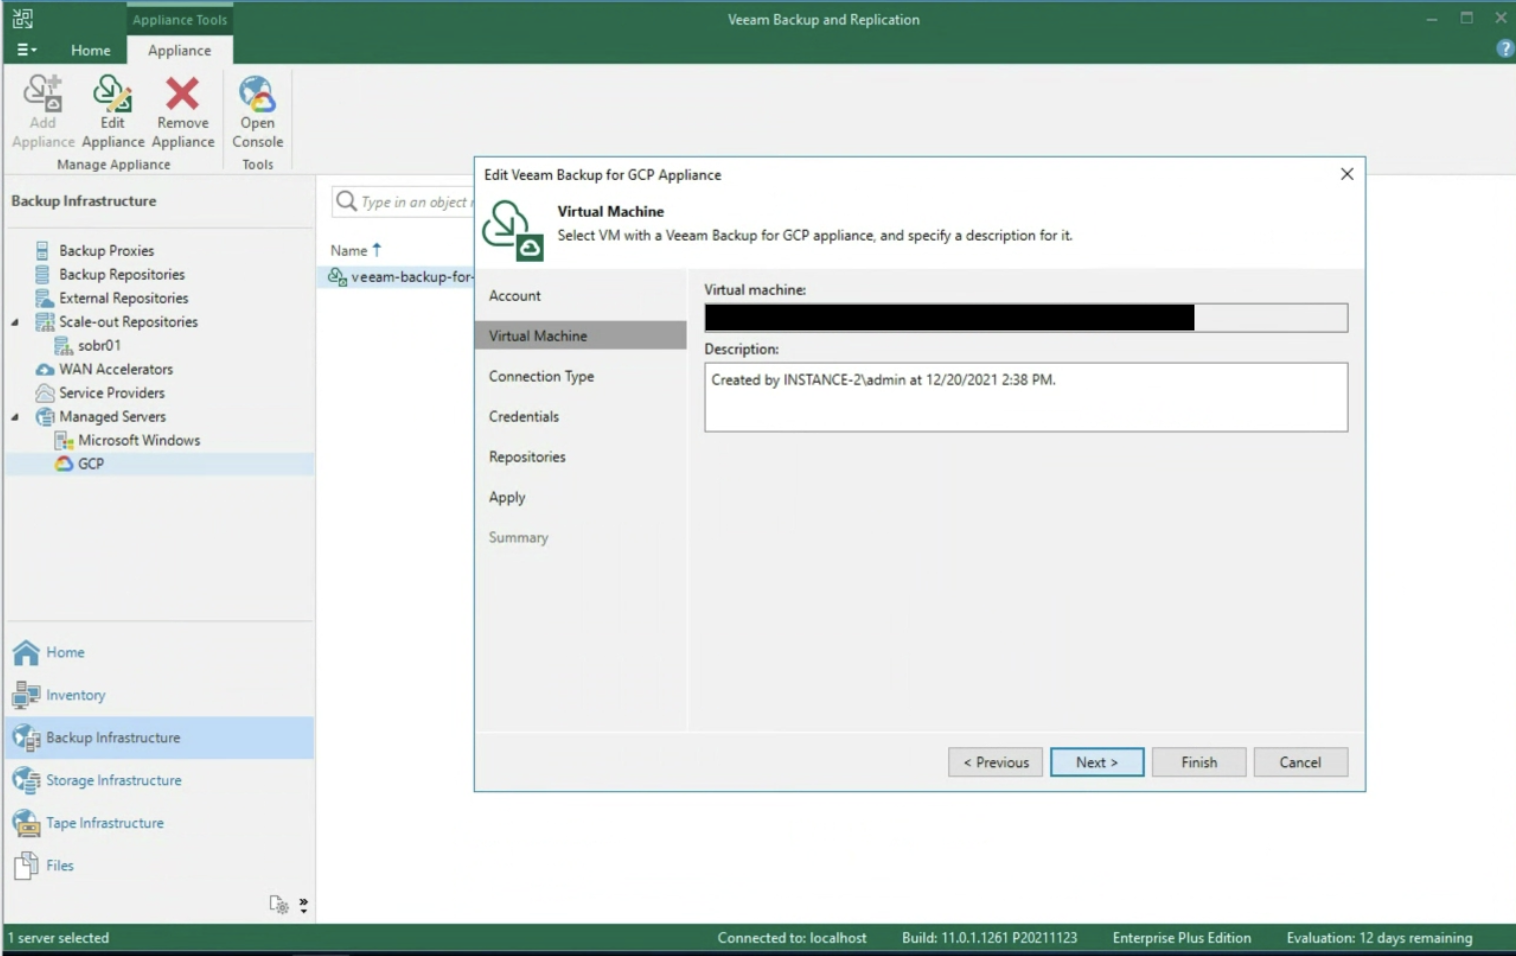Click the Storage Infrastructure navigation icon
The image size is (1516, 956).
coord(26,780)
